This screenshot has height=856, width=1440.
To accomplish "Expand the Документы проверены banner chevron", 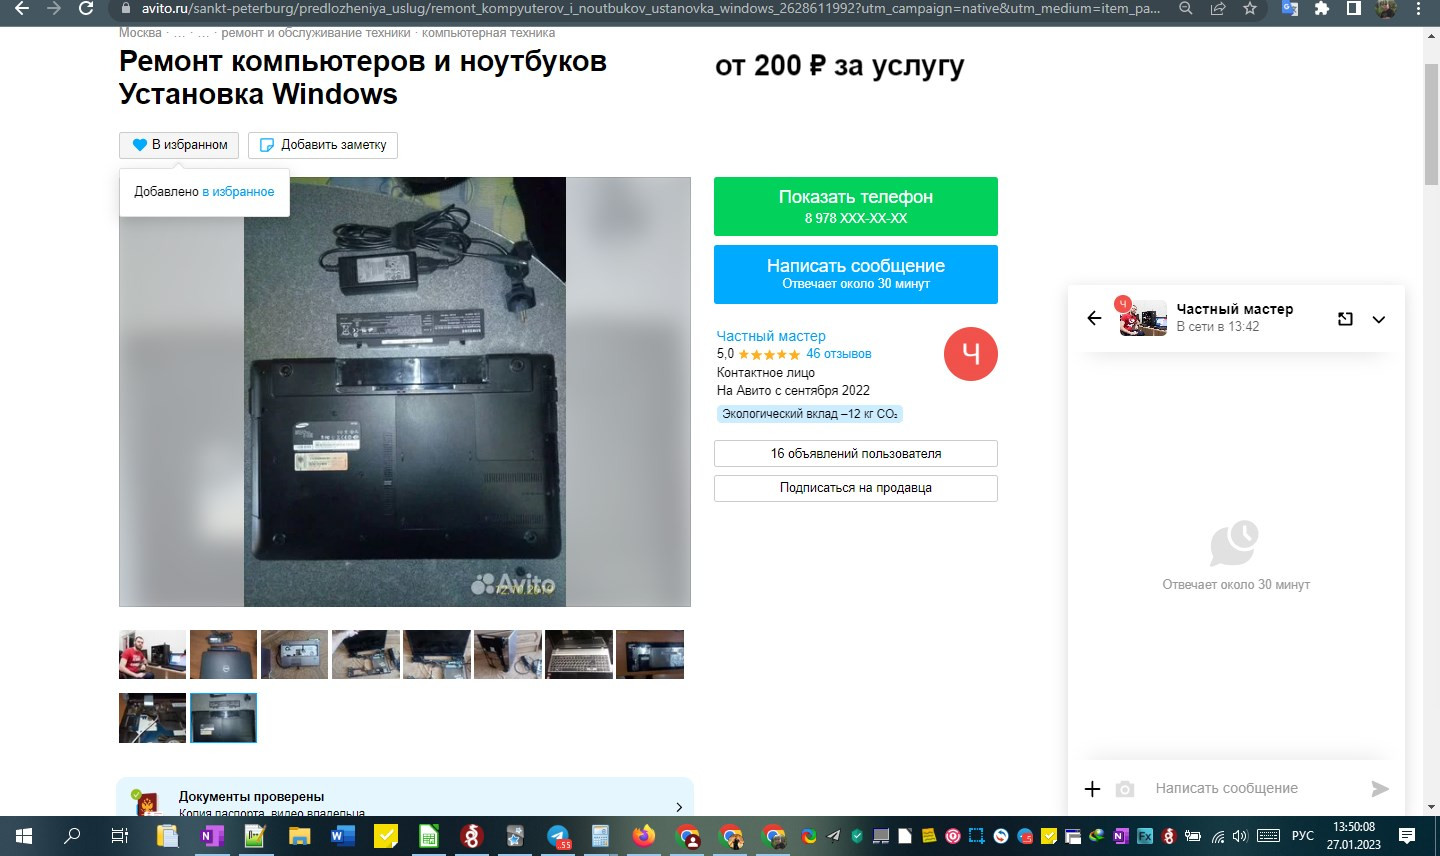I will [679, 807].
